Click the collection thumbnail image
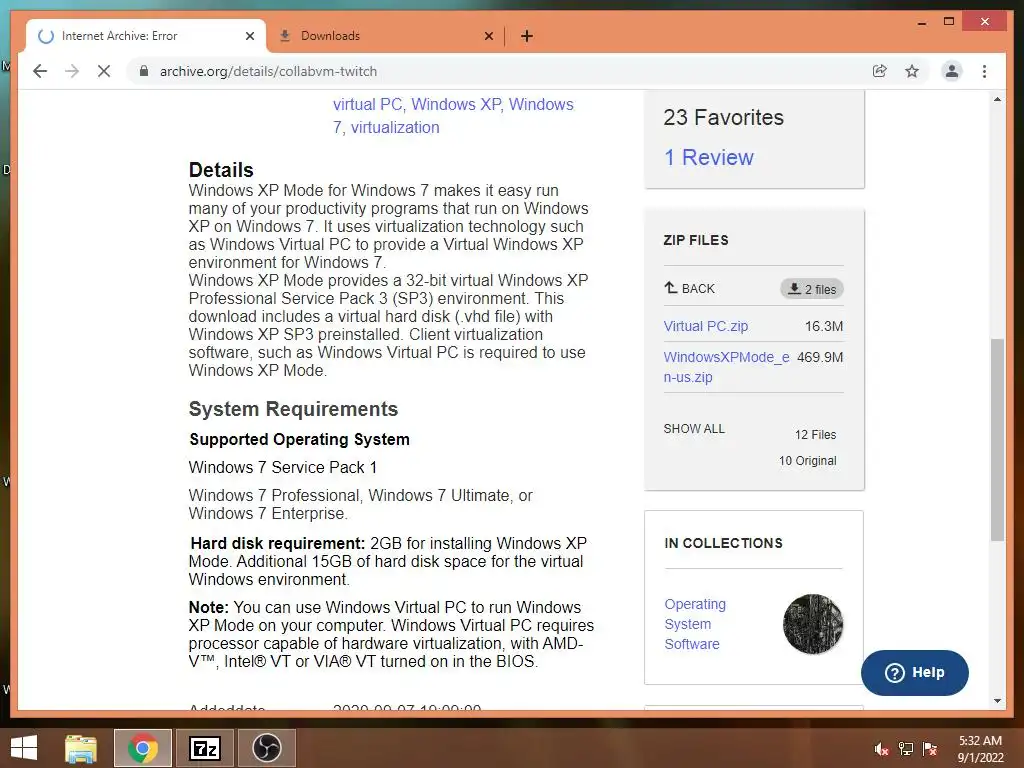 pyautogui.click(x=813, y=624)
